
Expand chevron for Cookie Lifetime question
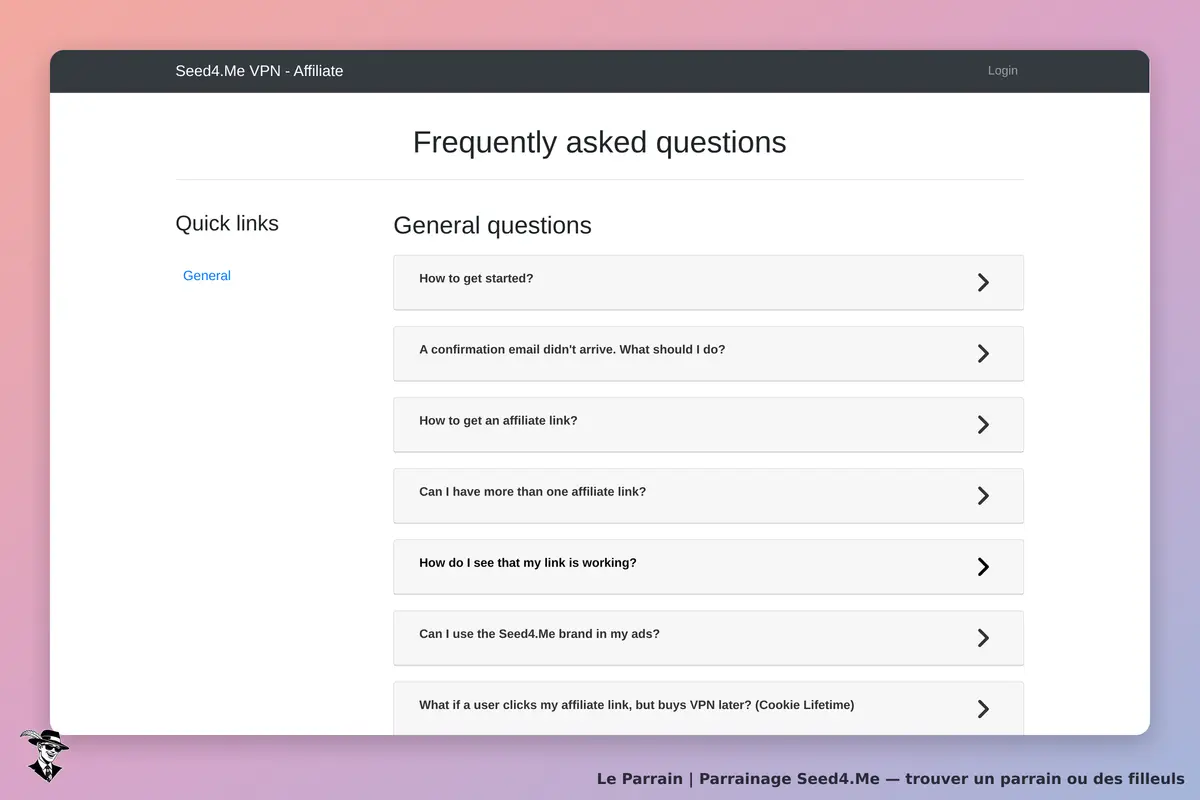coord(983,708)
